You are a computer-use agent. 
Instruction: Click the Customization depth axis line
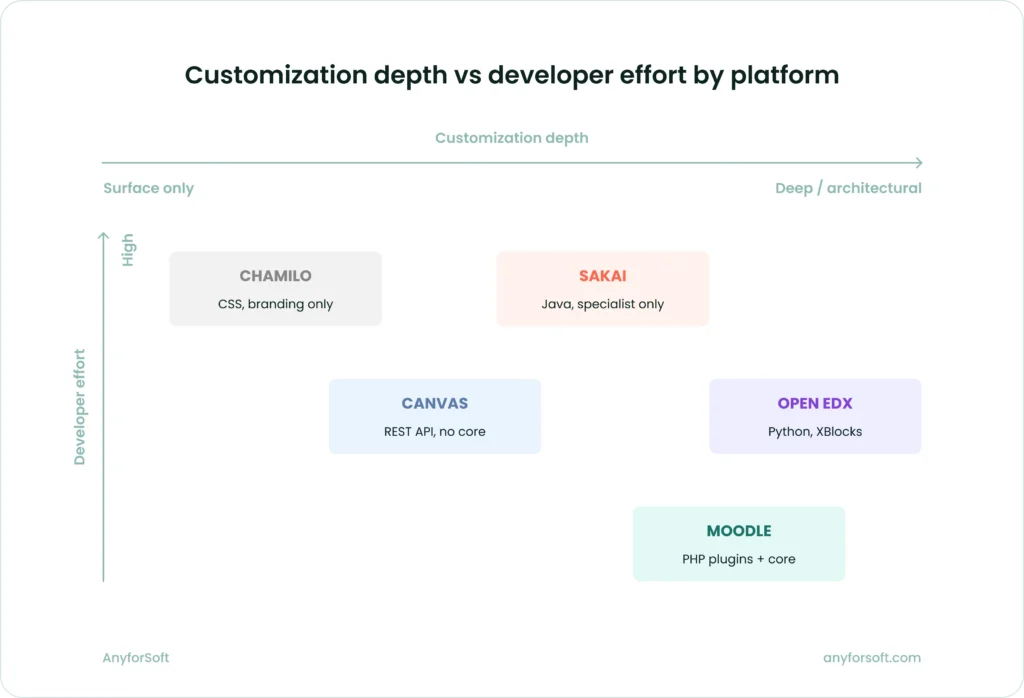(x=500, y=161)
